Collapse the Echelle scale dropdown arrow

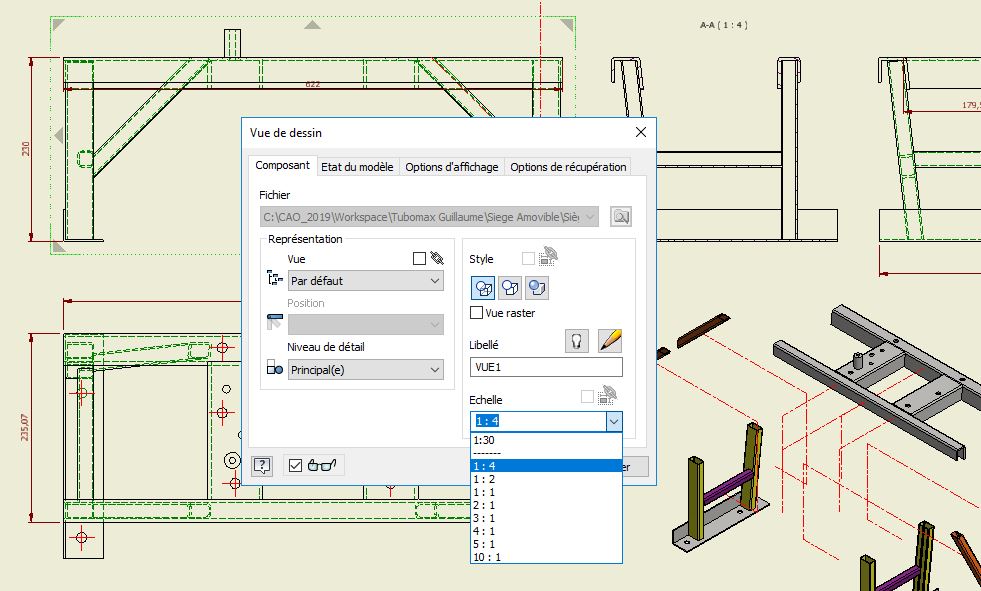coord(613,422)
